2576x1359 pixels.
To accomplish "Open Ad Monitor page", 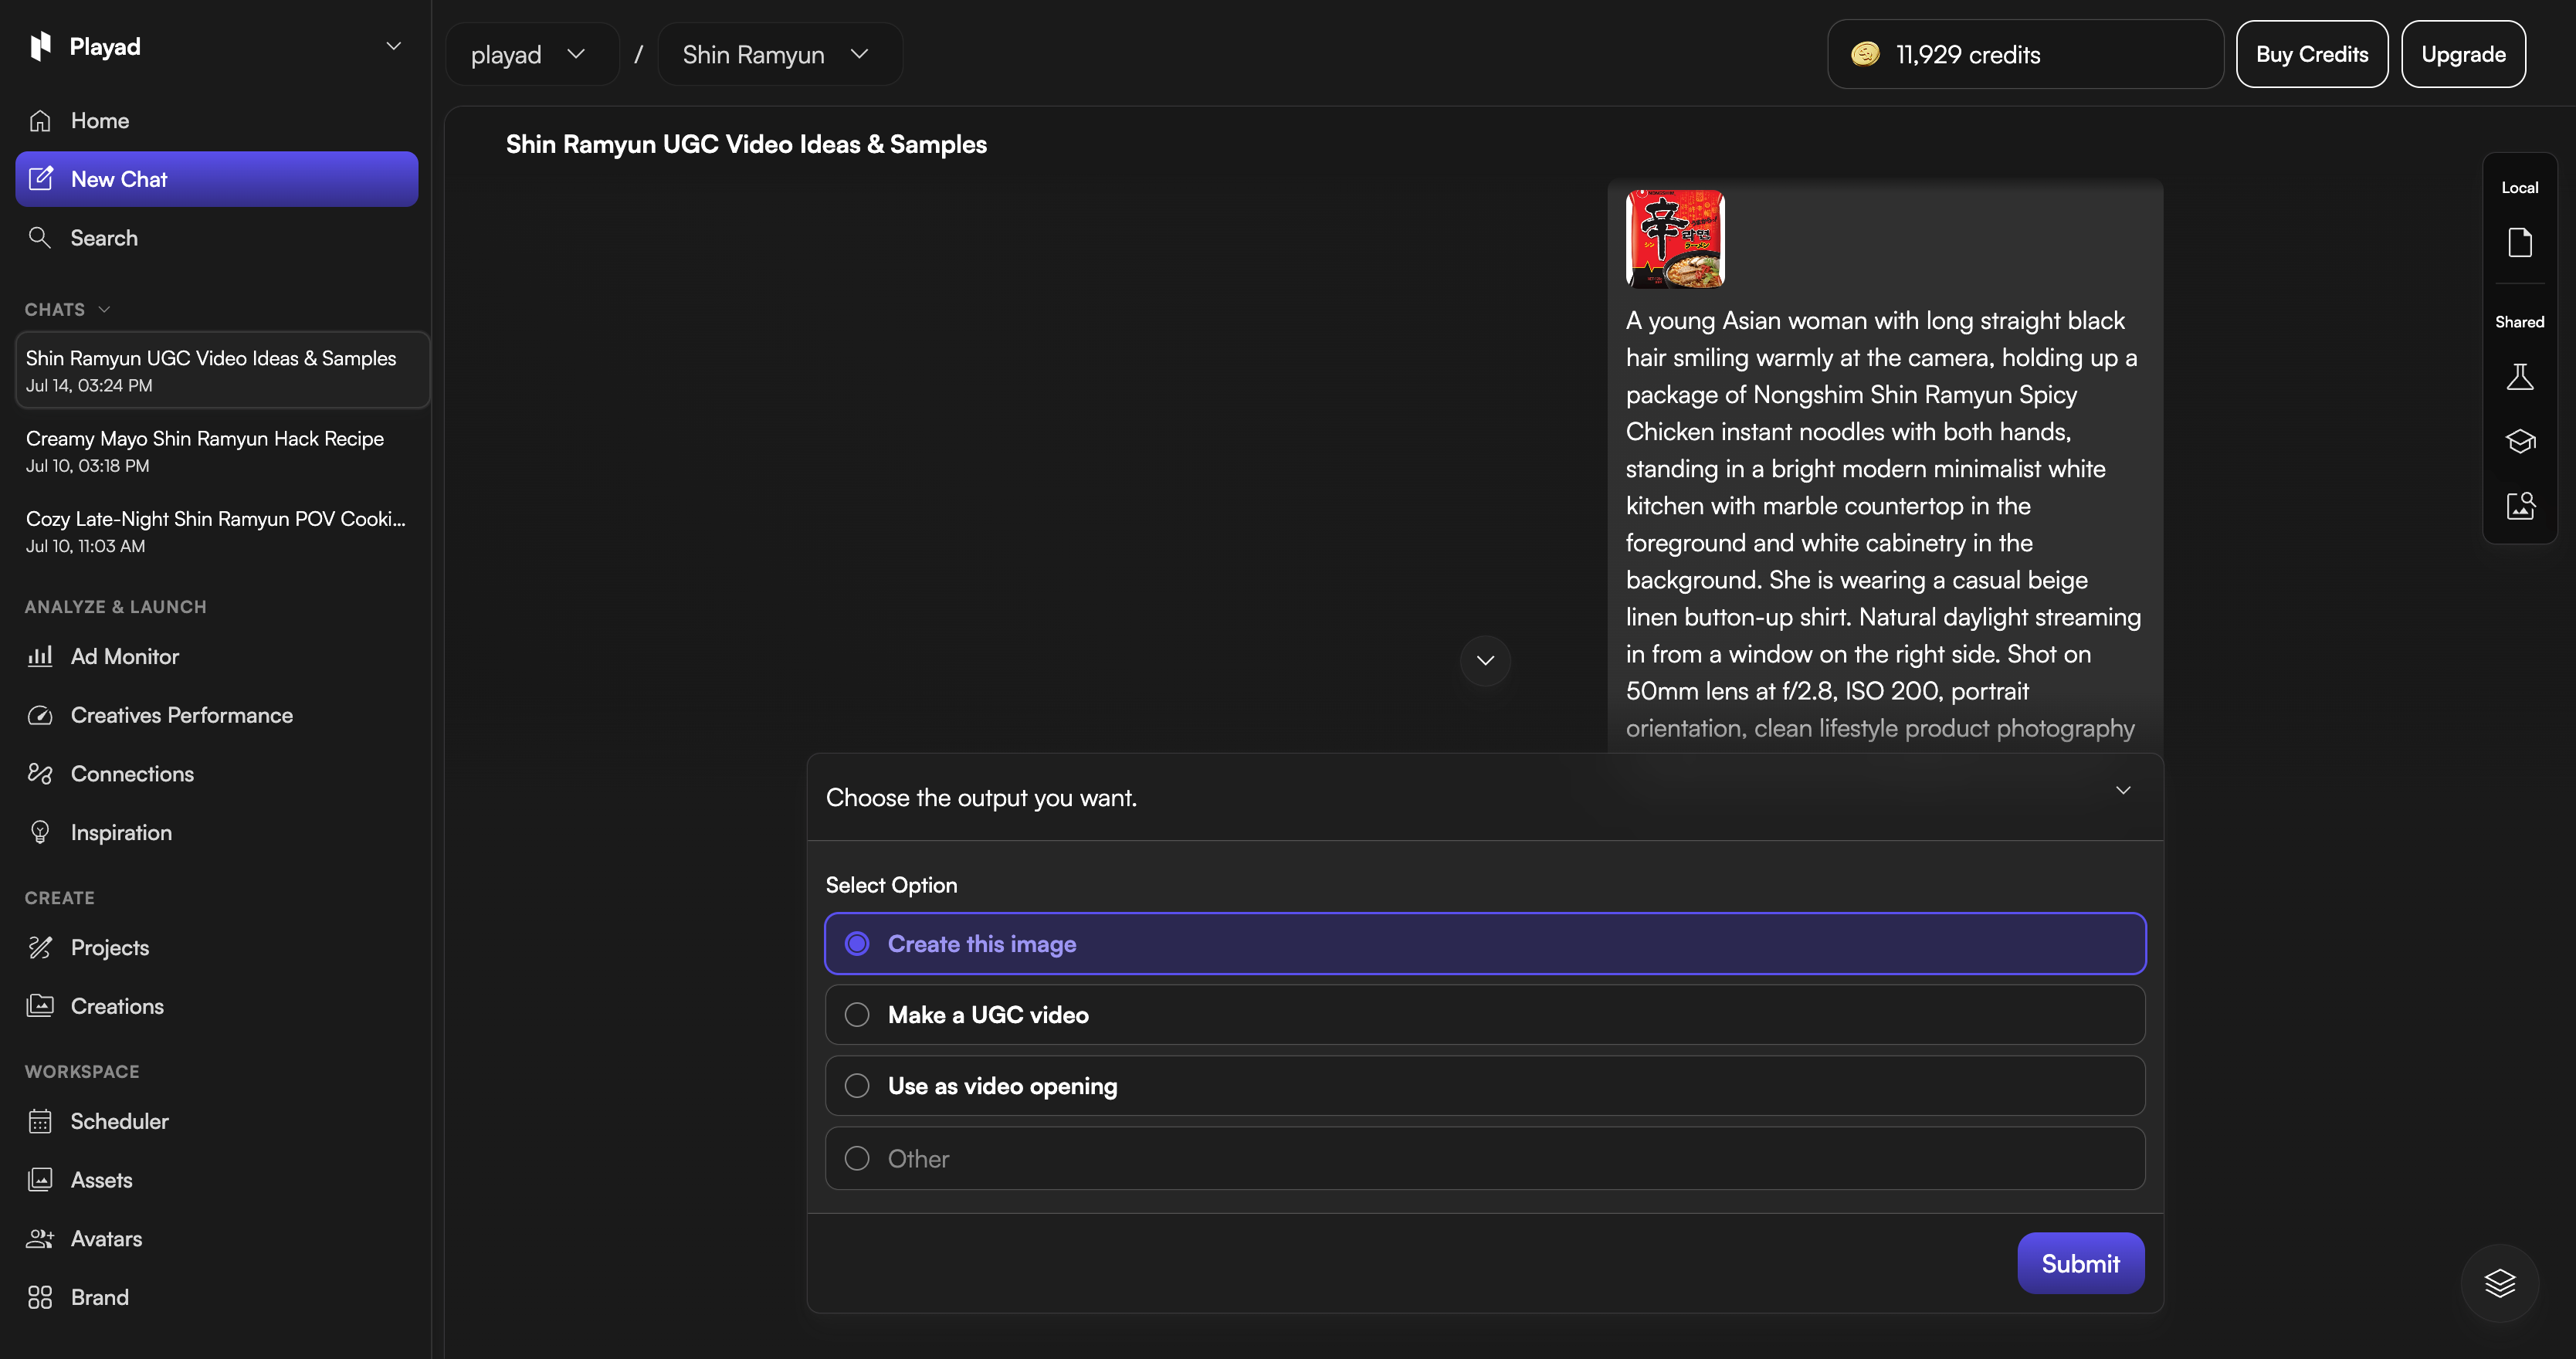I will 216,656.
